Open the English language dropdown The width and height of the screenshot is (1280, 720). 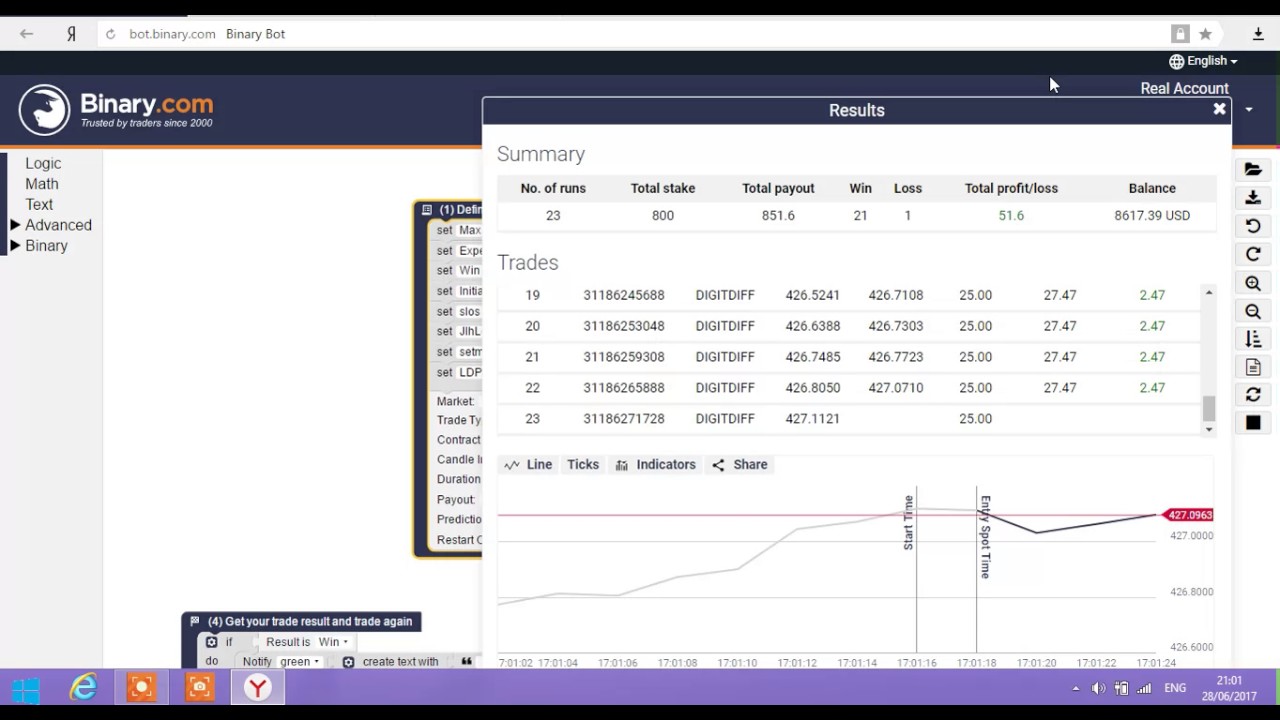tap(1203, 61)
